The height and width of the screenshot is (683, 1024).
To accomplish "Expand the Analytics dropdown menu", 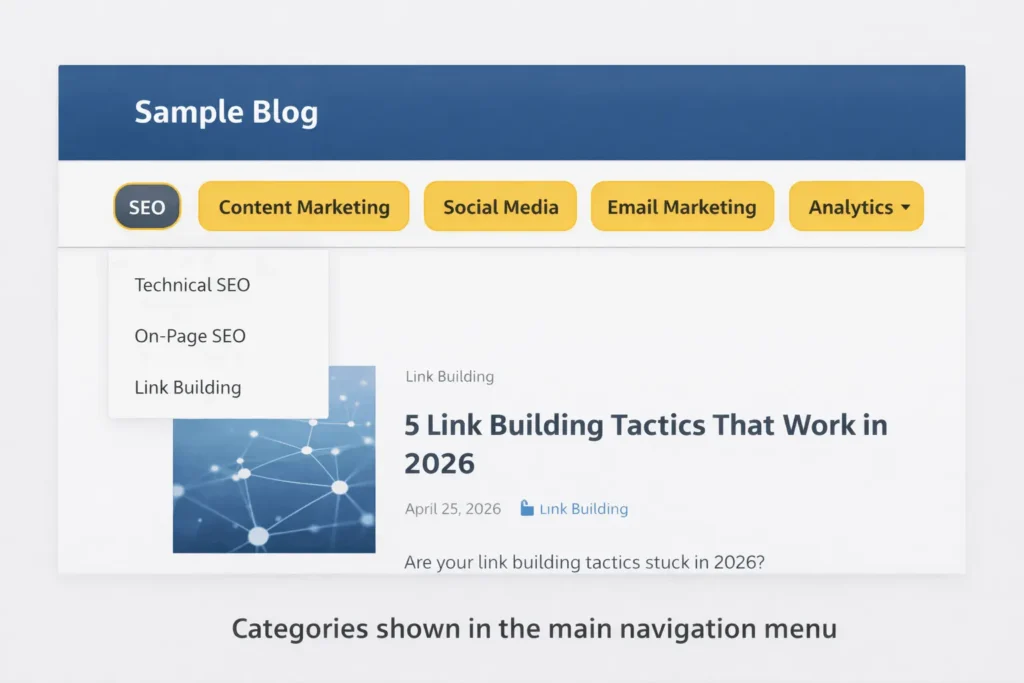I will [856, 207].
